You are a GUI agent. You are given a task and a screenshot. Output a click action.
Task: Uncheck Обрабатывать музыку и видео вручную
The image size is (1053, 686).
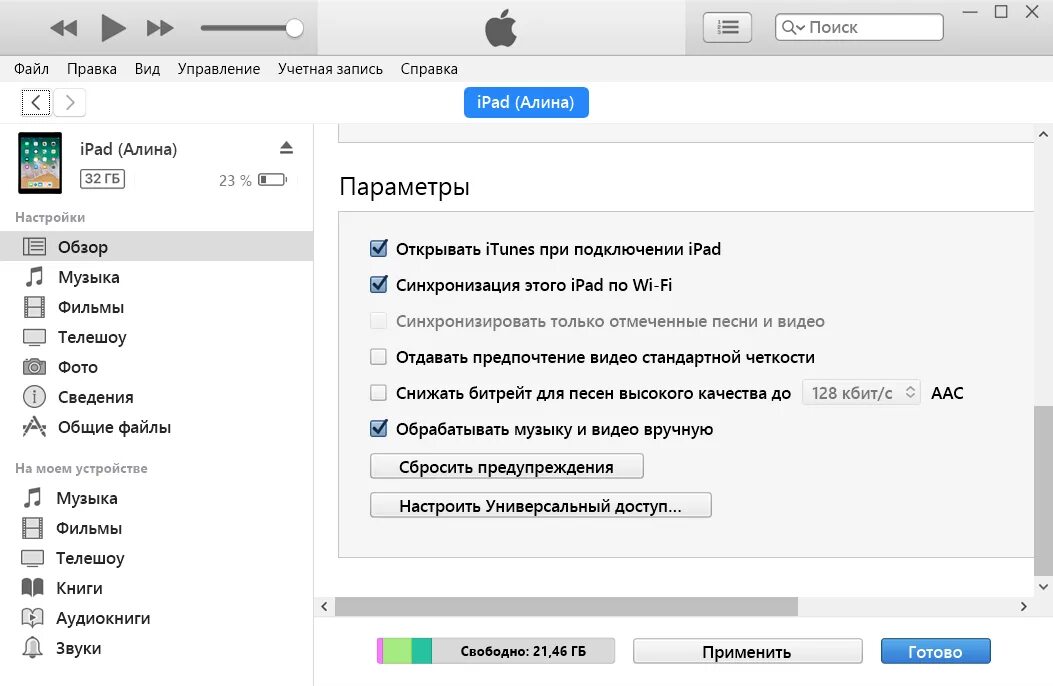coord(378,428)
